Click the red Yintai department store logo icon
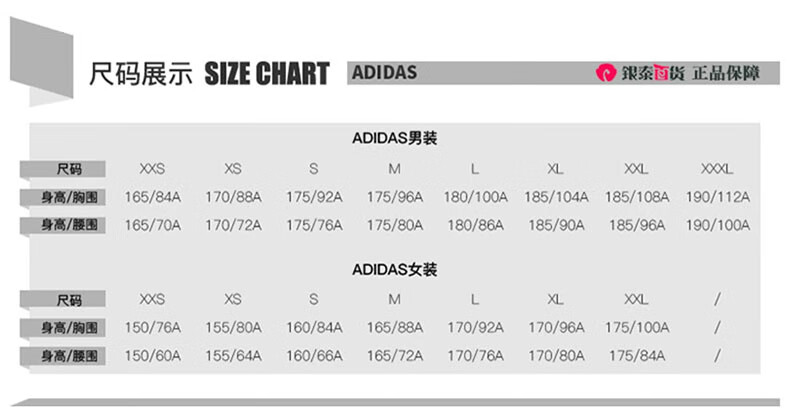 605,73
